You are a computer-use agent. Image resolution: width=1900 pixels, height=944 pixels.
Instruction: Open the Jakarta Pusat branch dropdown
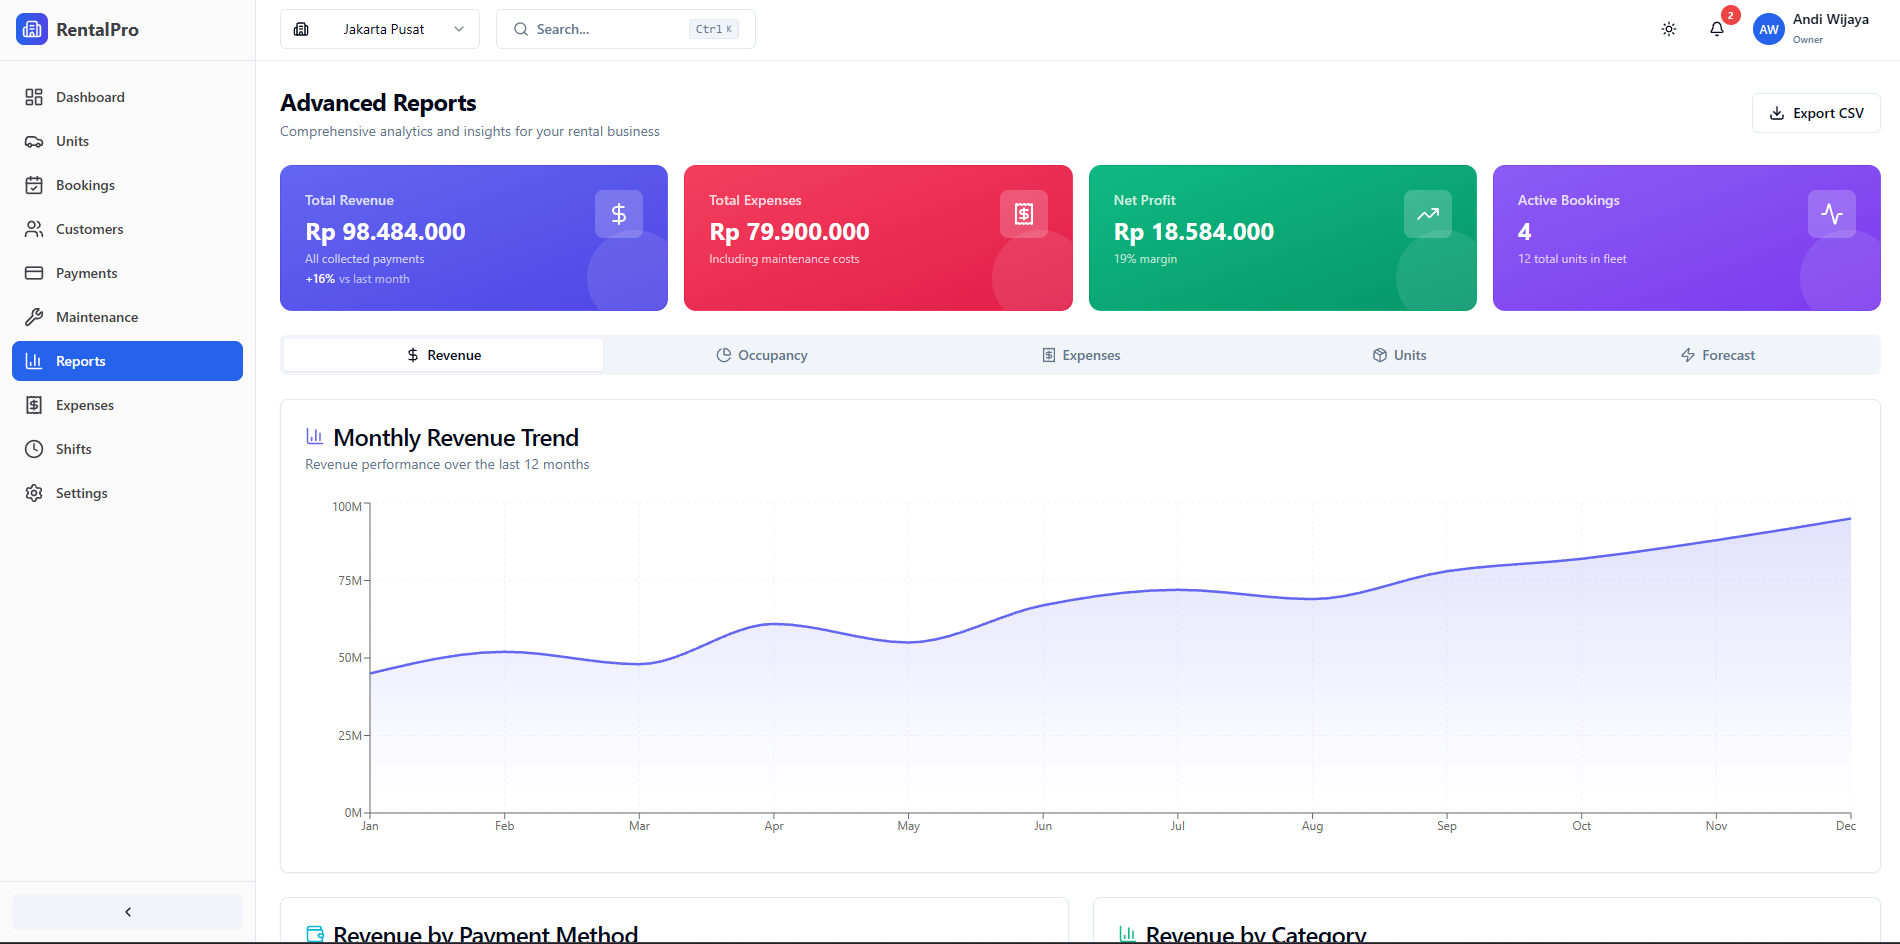[x=380, y=29]
